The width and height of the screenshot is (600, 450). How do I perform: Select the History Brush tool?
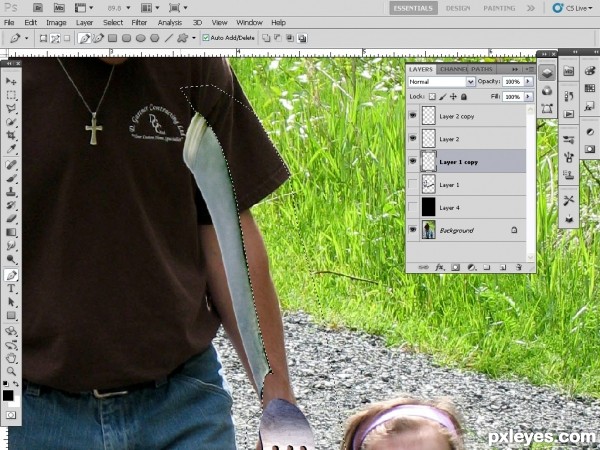pyautogui.click(x=11, y=205)
